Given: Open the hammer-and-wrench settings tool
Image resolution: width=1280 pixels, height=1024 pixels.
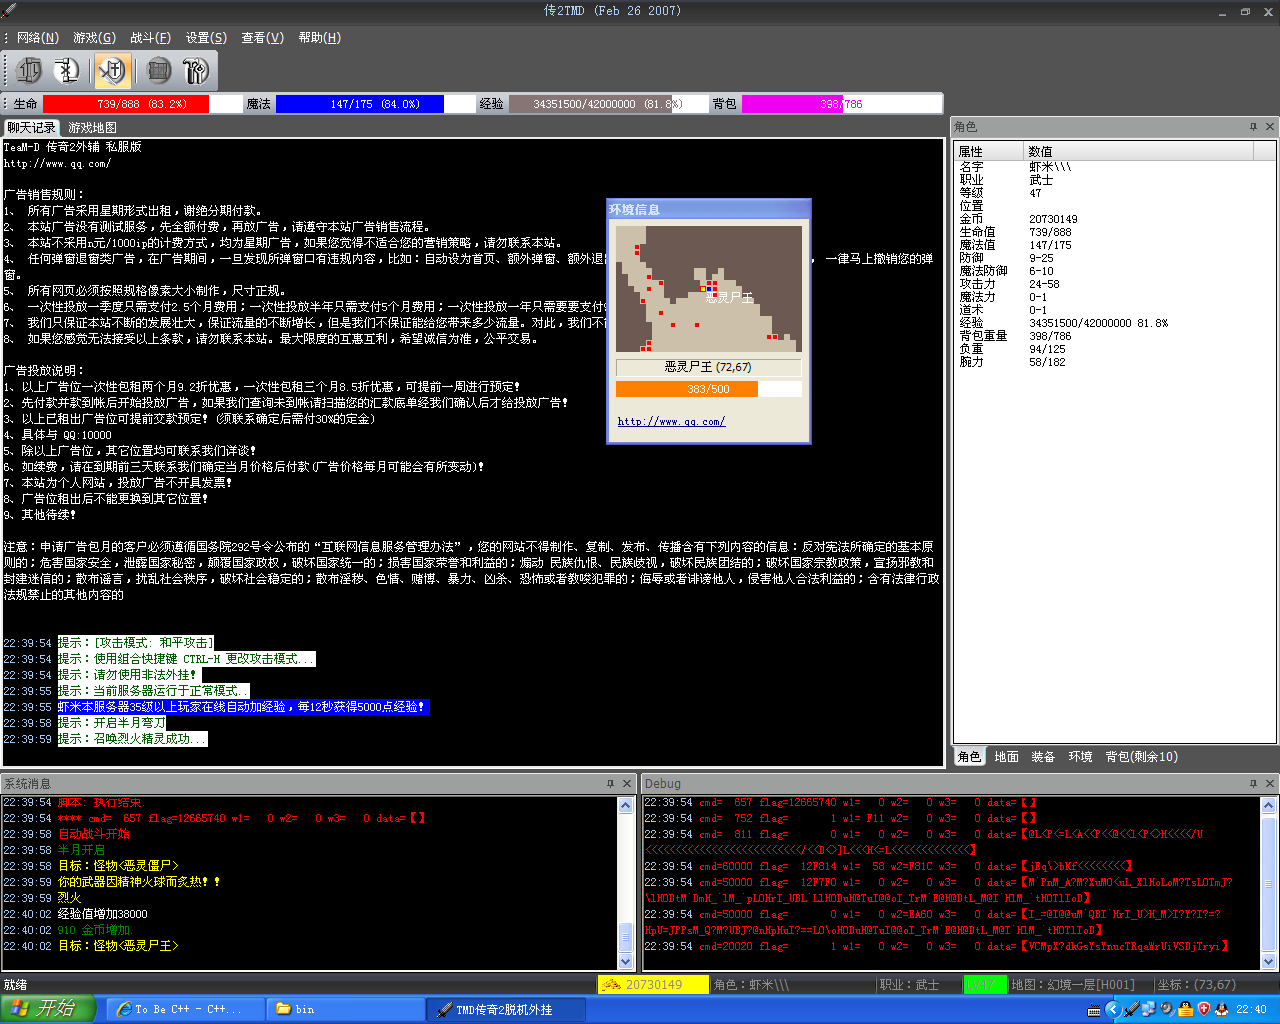Looking at the screenshot, I should click(195, 70).
